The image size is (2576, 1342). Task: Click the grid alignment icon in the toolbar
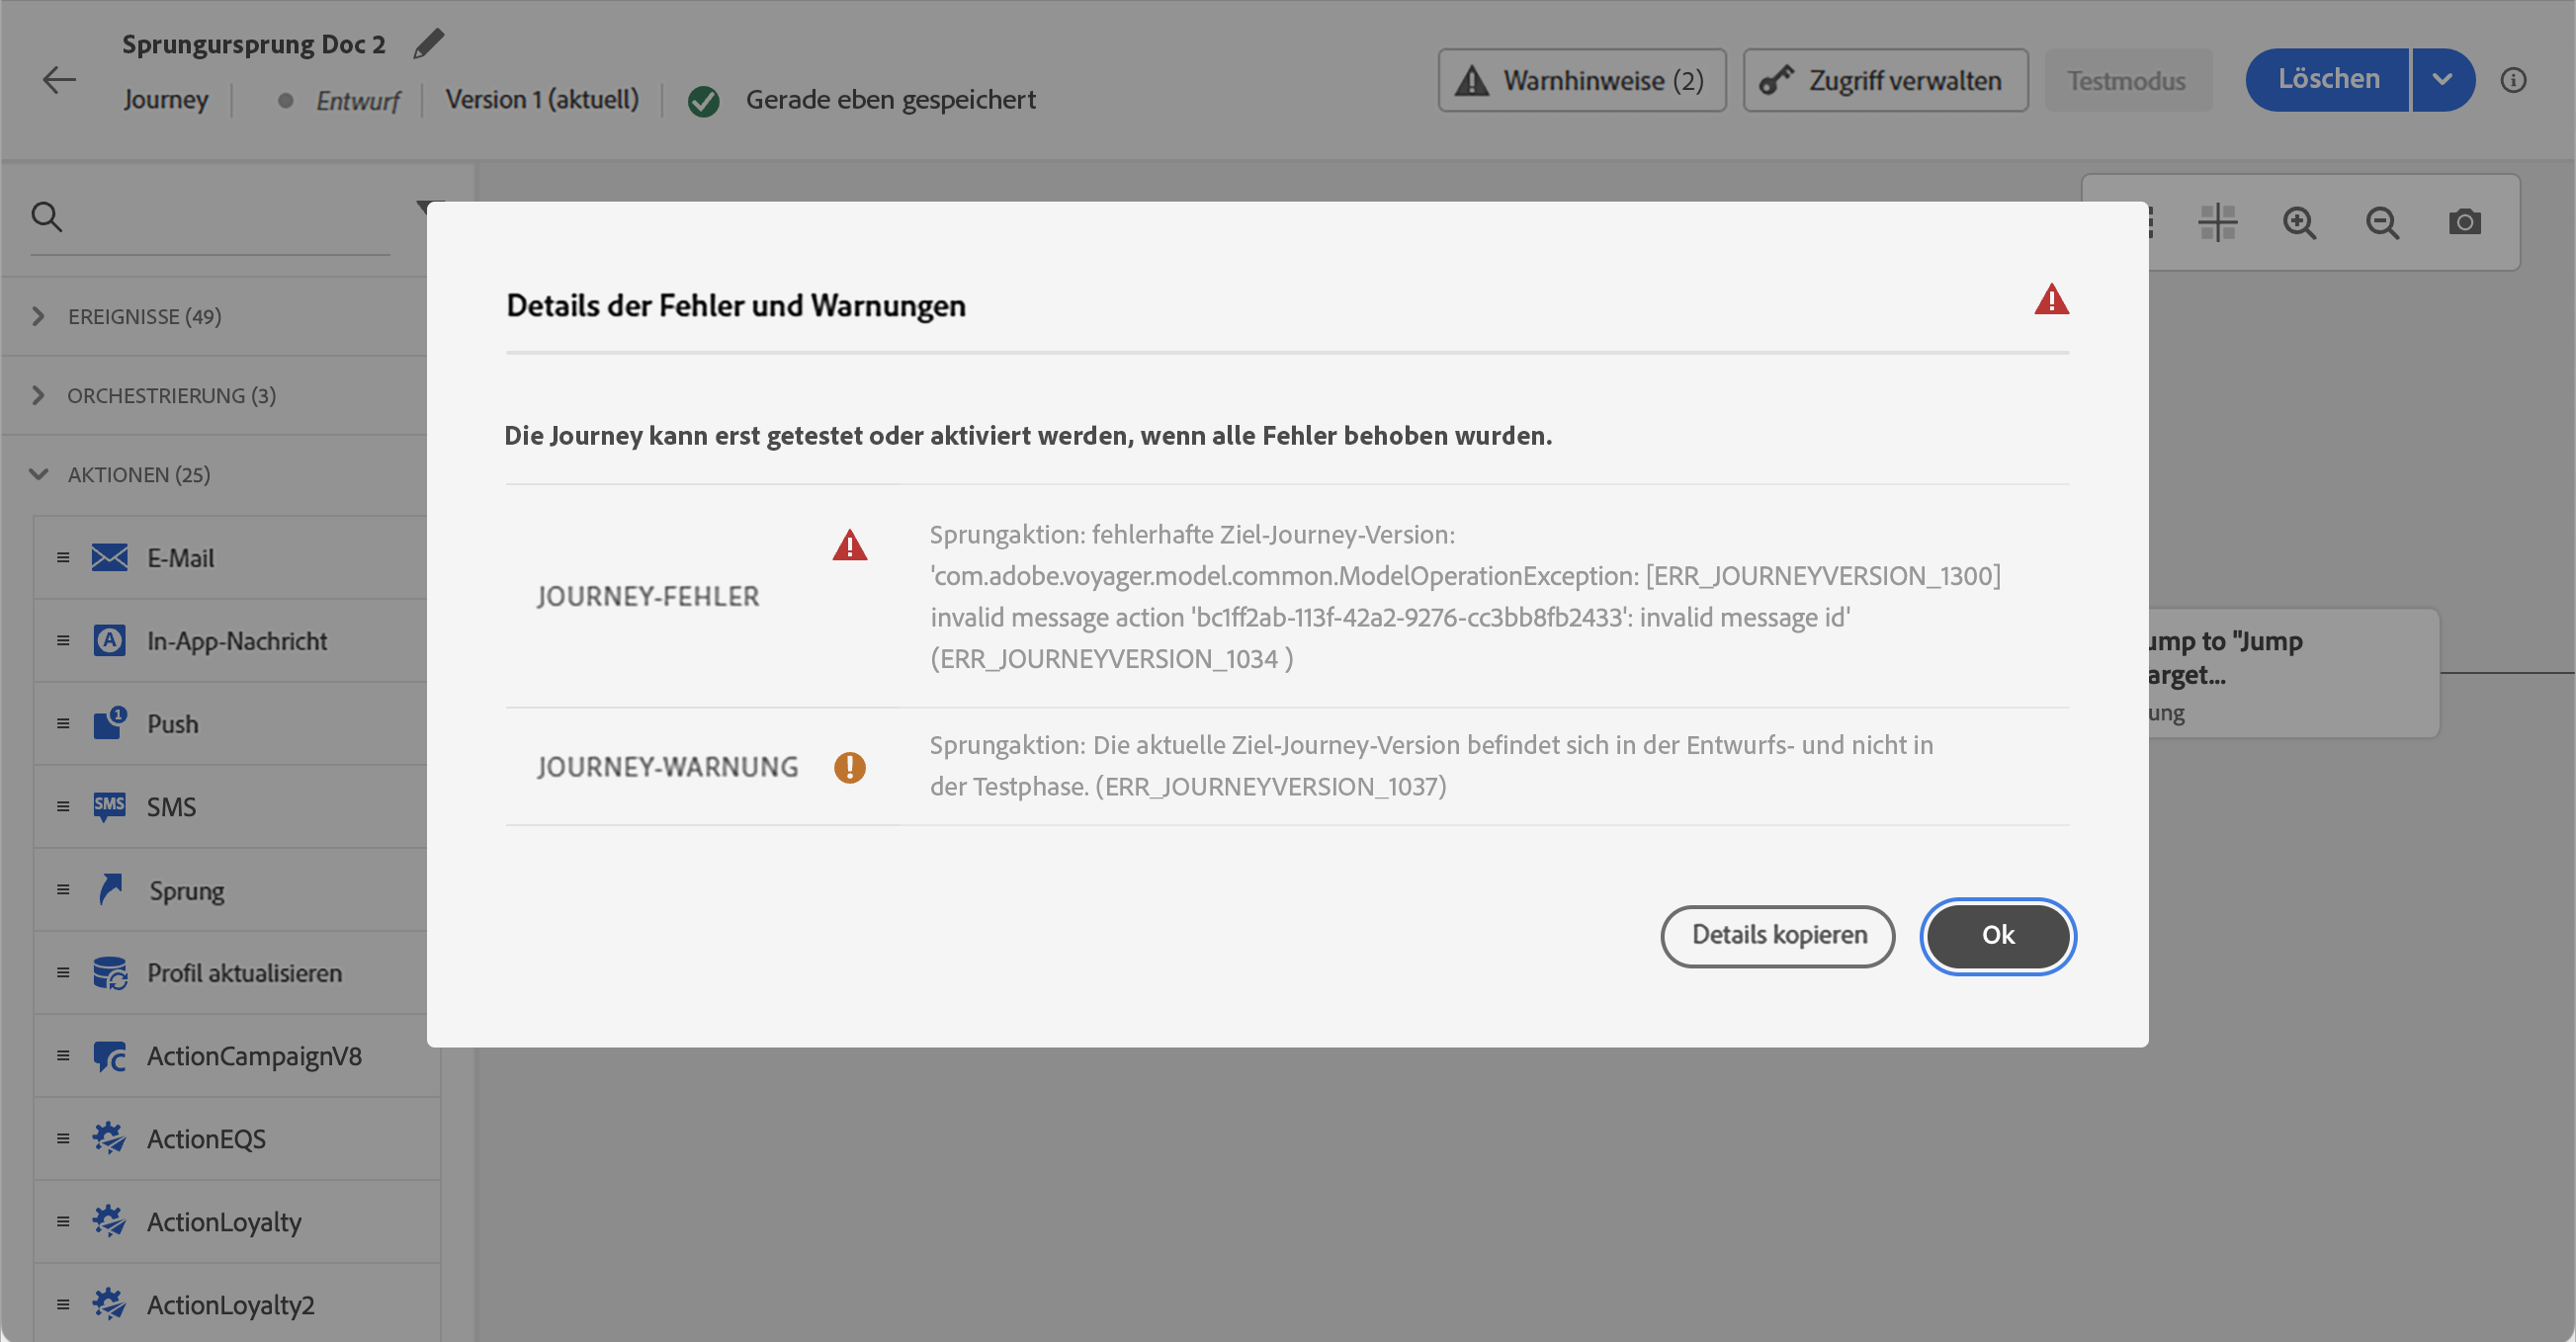[2217, 222]
